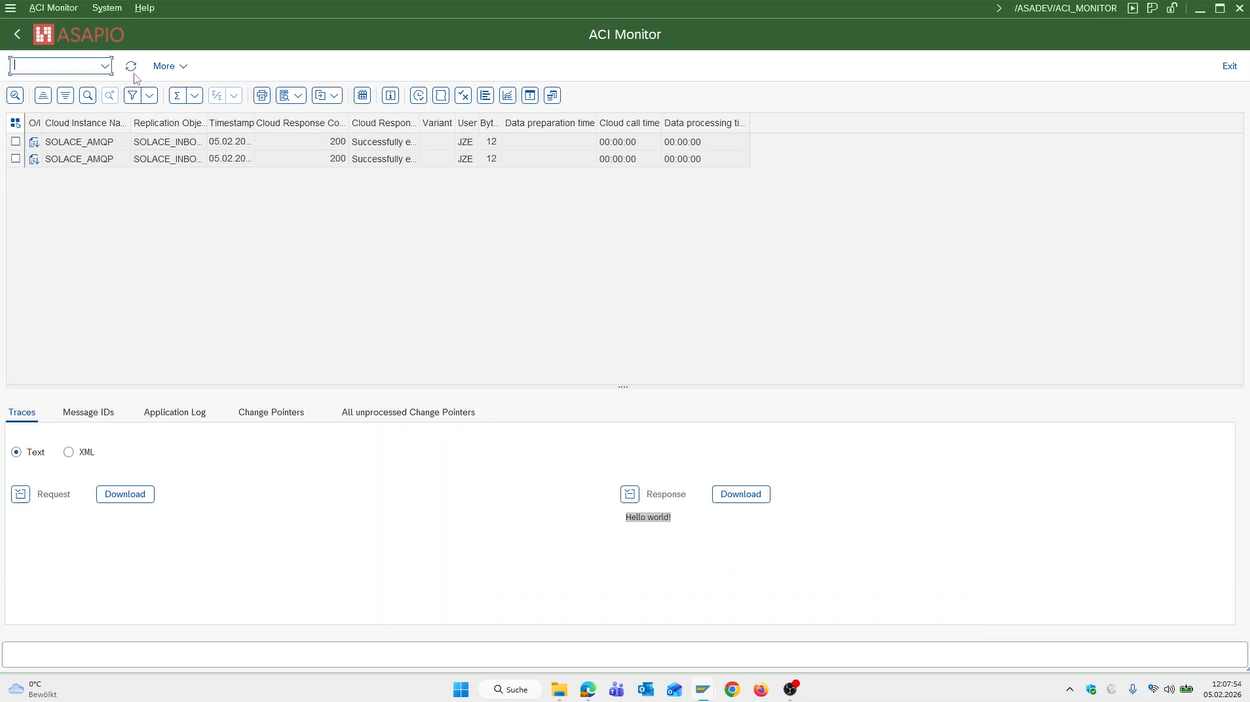This screenshot has width=1250, height=702.
Task: Click the Information icon in toolbar
Action: [390, 95]
